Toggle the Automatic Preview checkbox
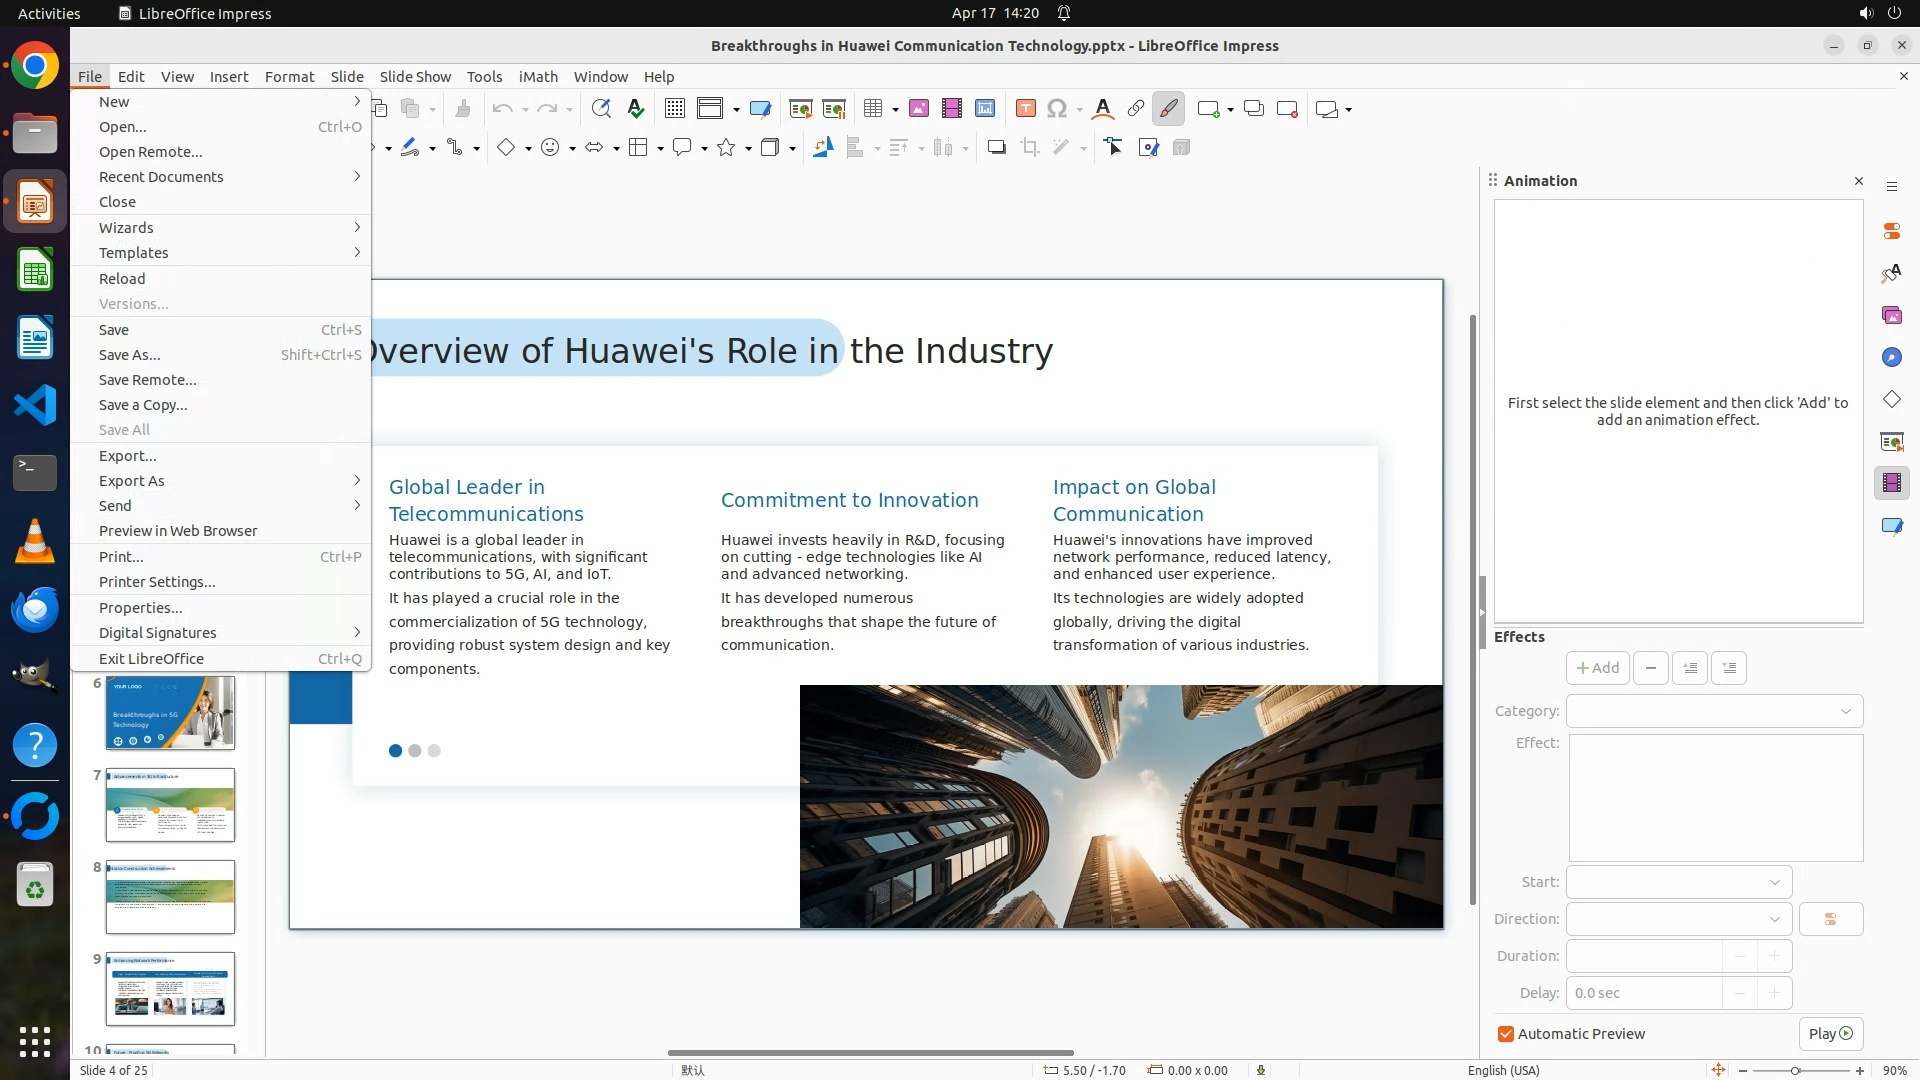1920x1080 pixels. coord(1506,1034)
